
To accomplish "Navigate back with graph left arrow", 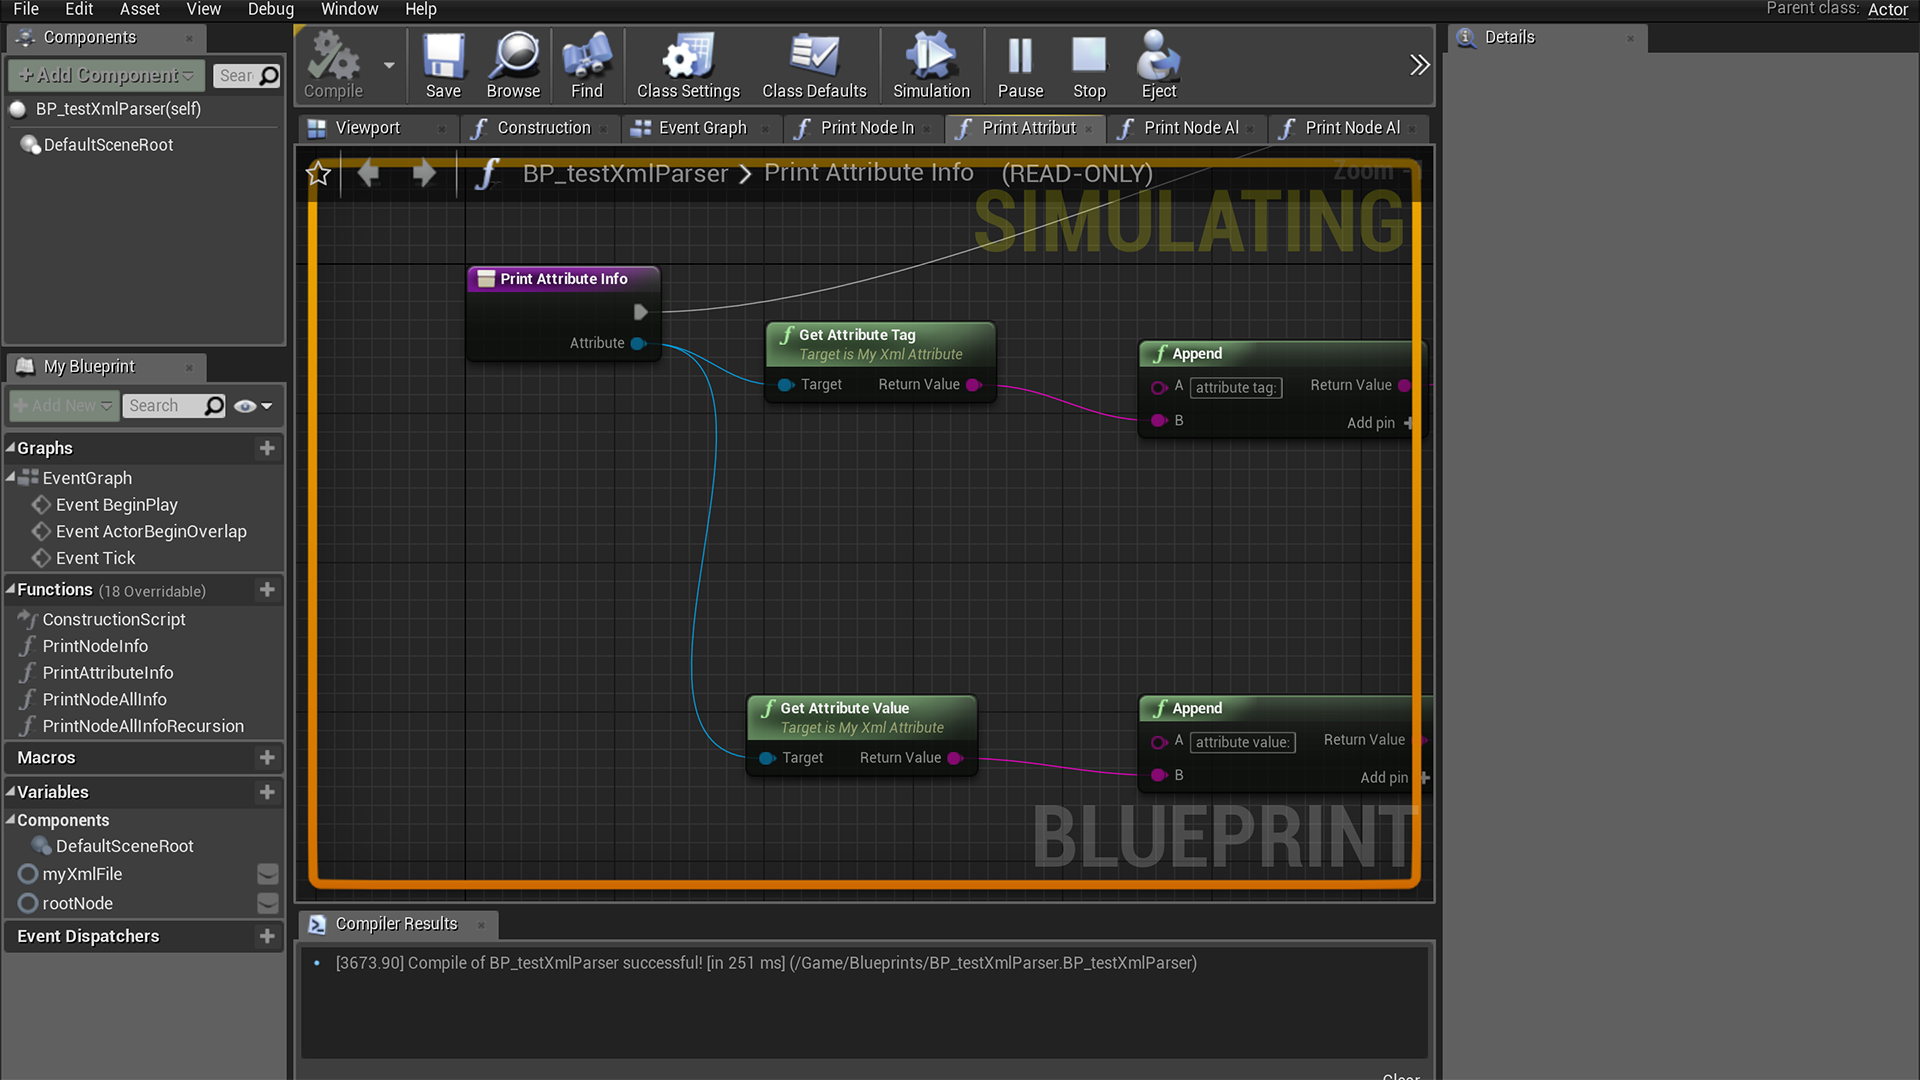I will pos(369,174).
